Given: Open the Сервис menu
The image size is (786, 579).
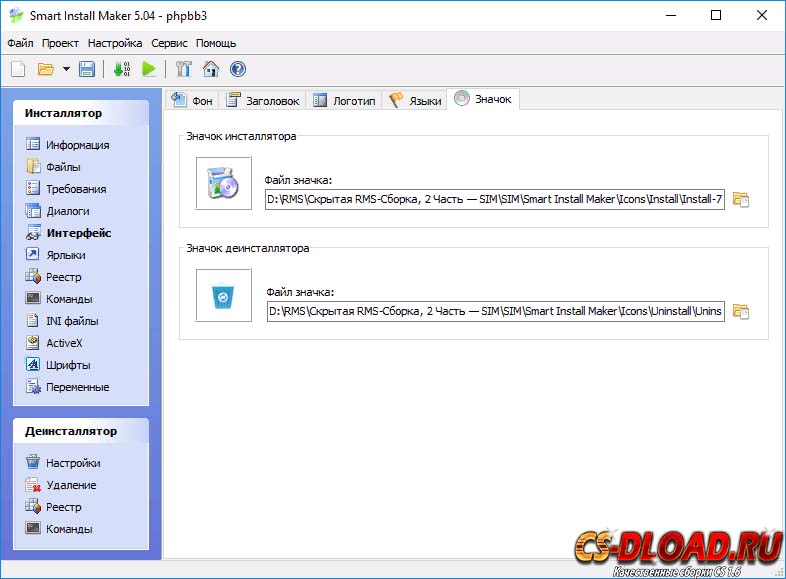Looking at the screenshot, I should pos(169,43).
